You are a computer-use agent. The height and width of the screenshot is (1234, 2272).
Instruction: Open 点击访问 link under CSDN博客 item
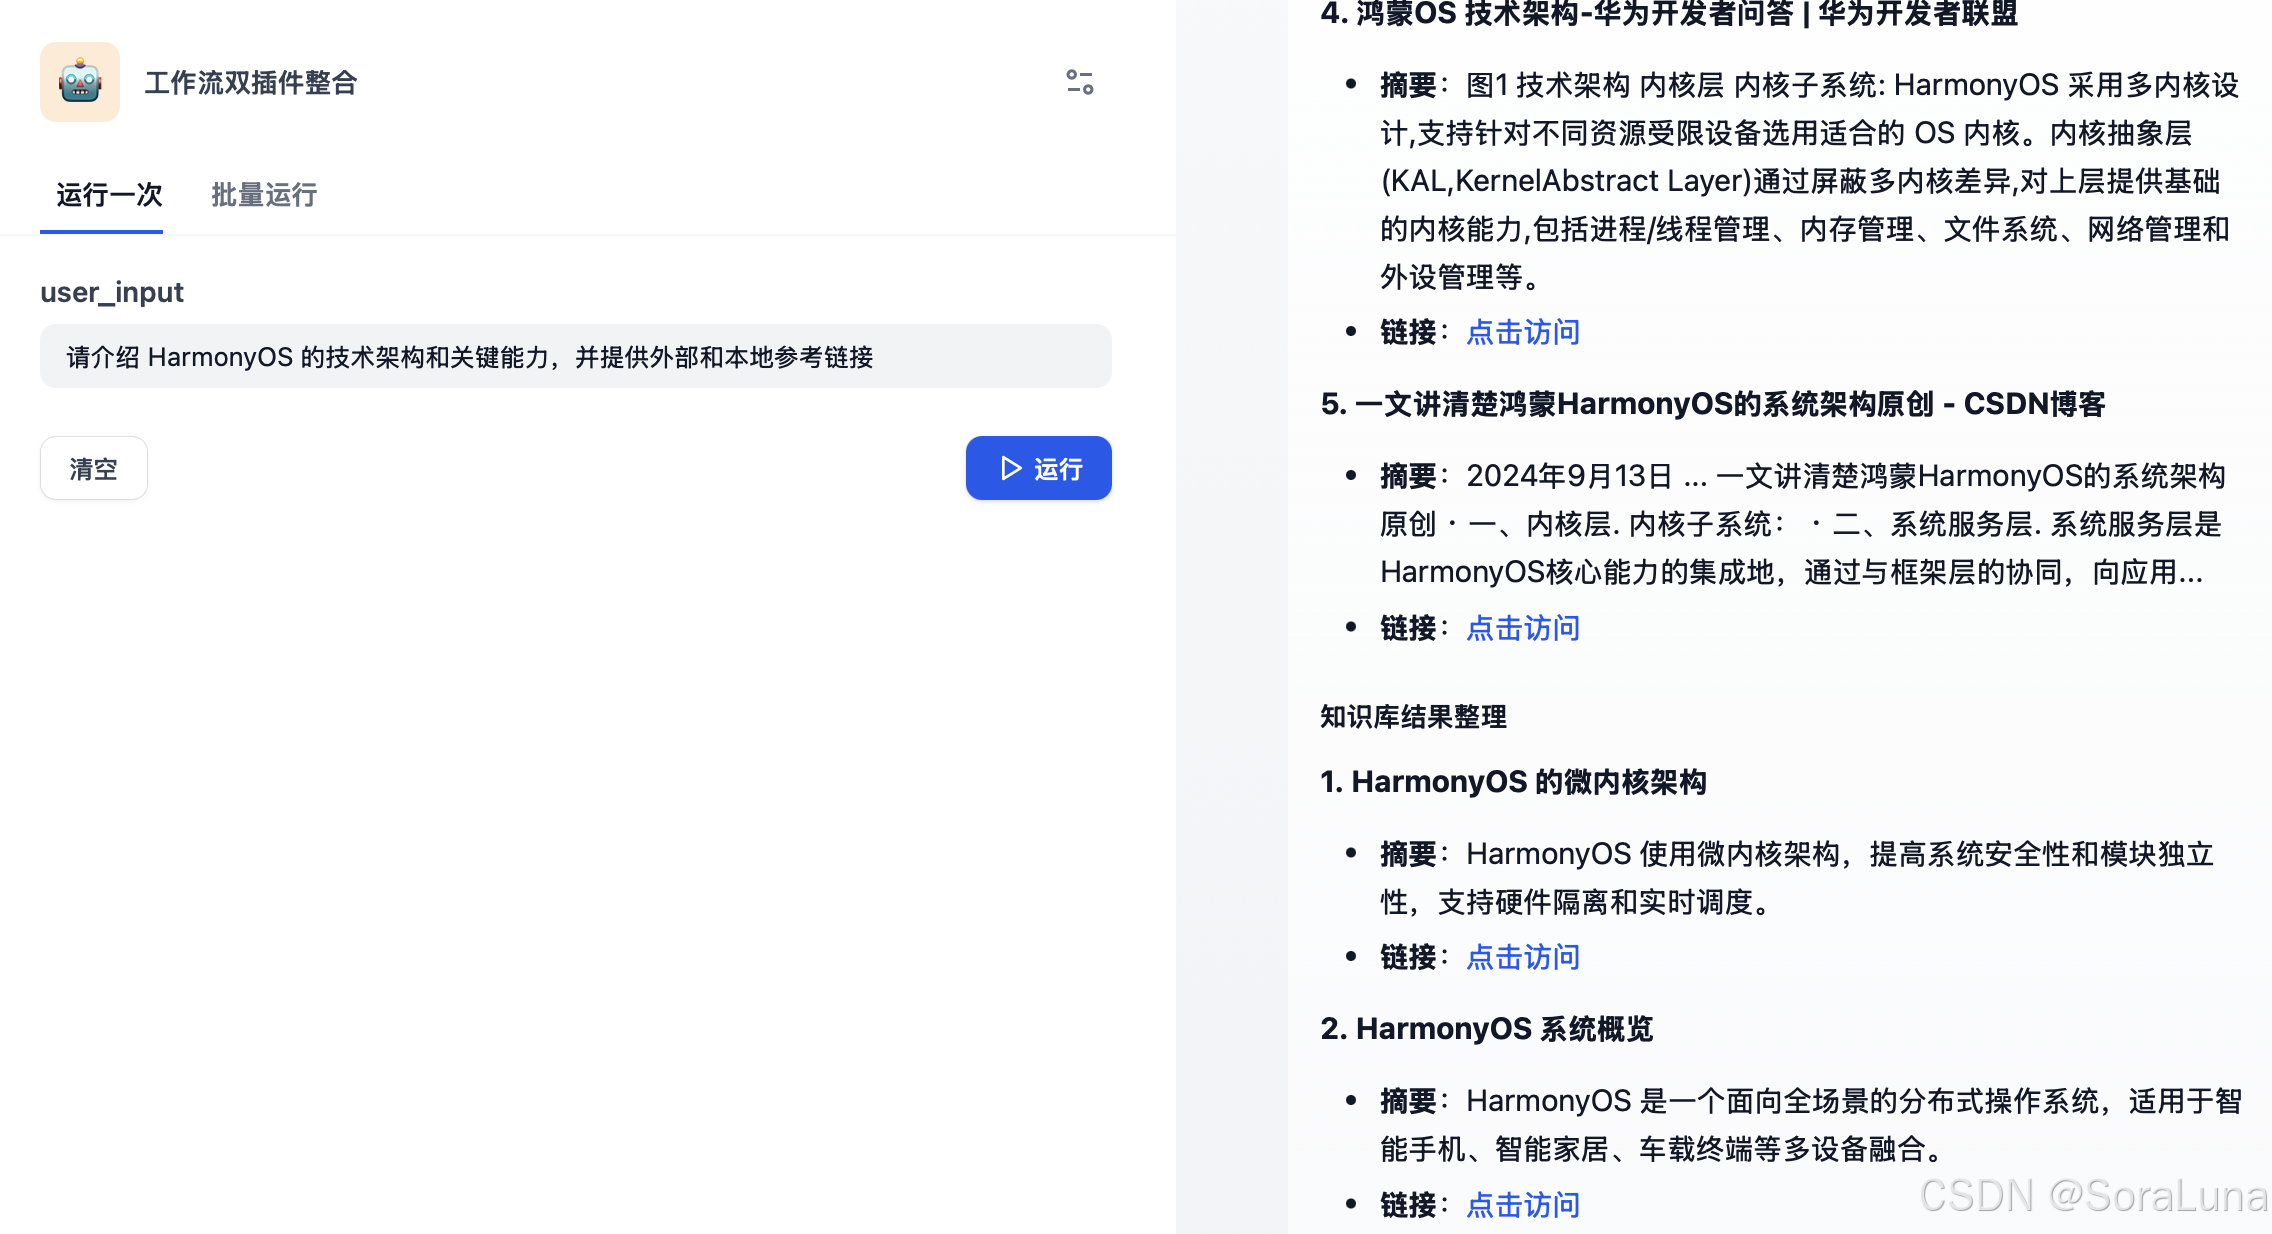click(1522, 628)
